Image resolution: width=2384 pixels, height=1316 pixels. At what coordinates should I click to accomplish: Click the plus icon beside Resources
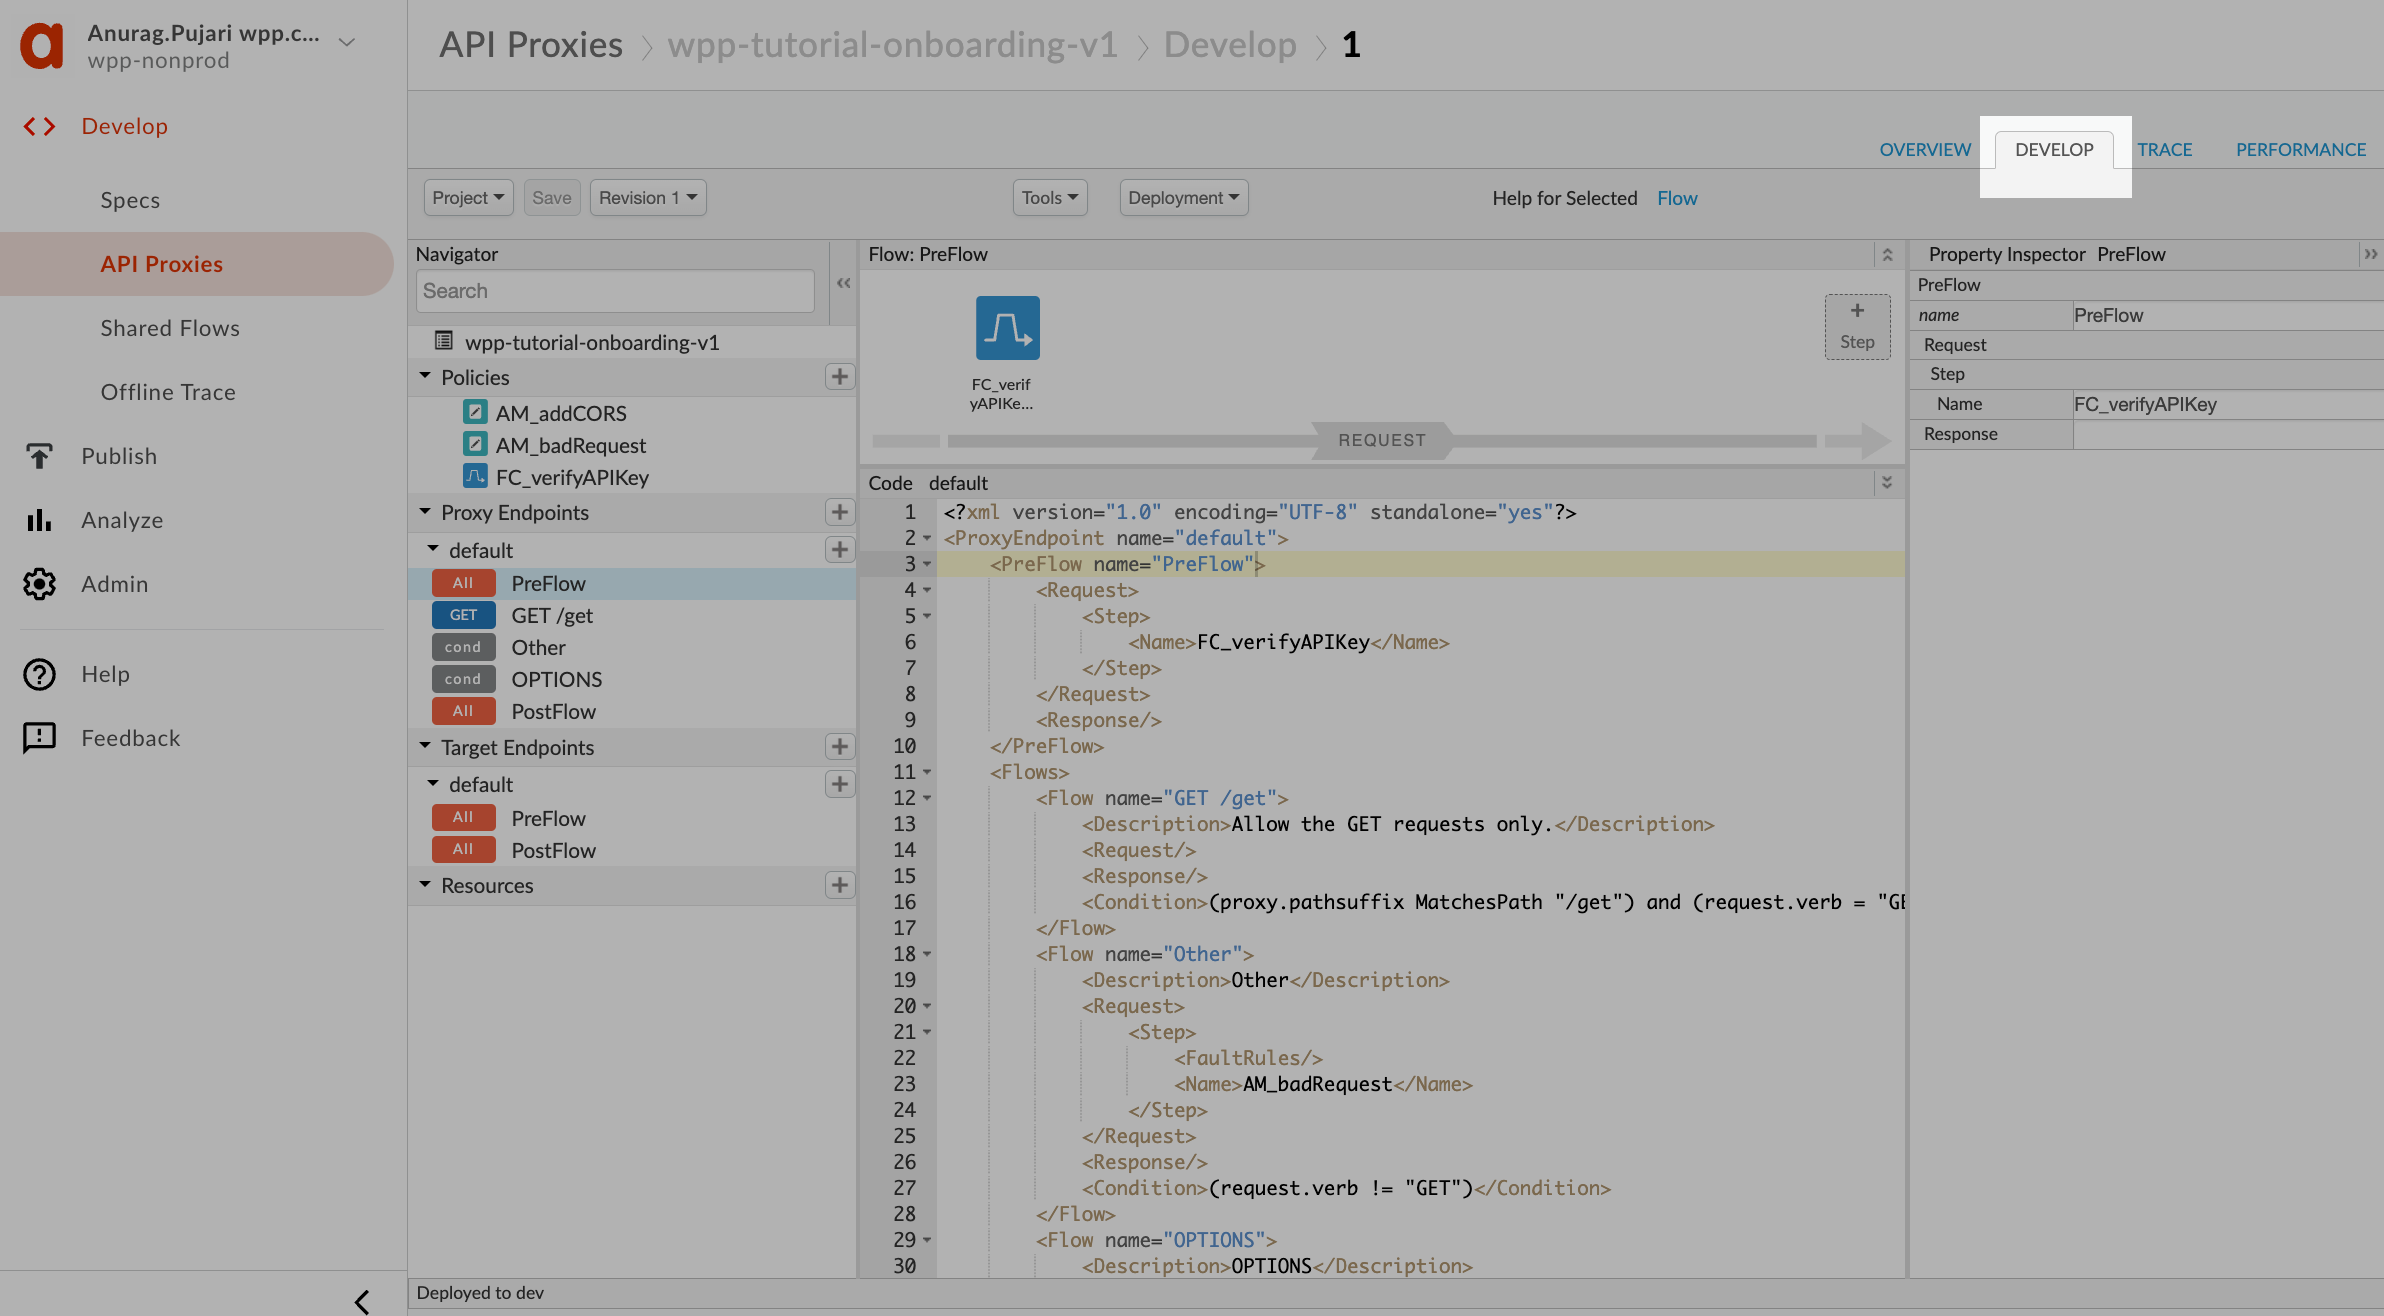839,885
